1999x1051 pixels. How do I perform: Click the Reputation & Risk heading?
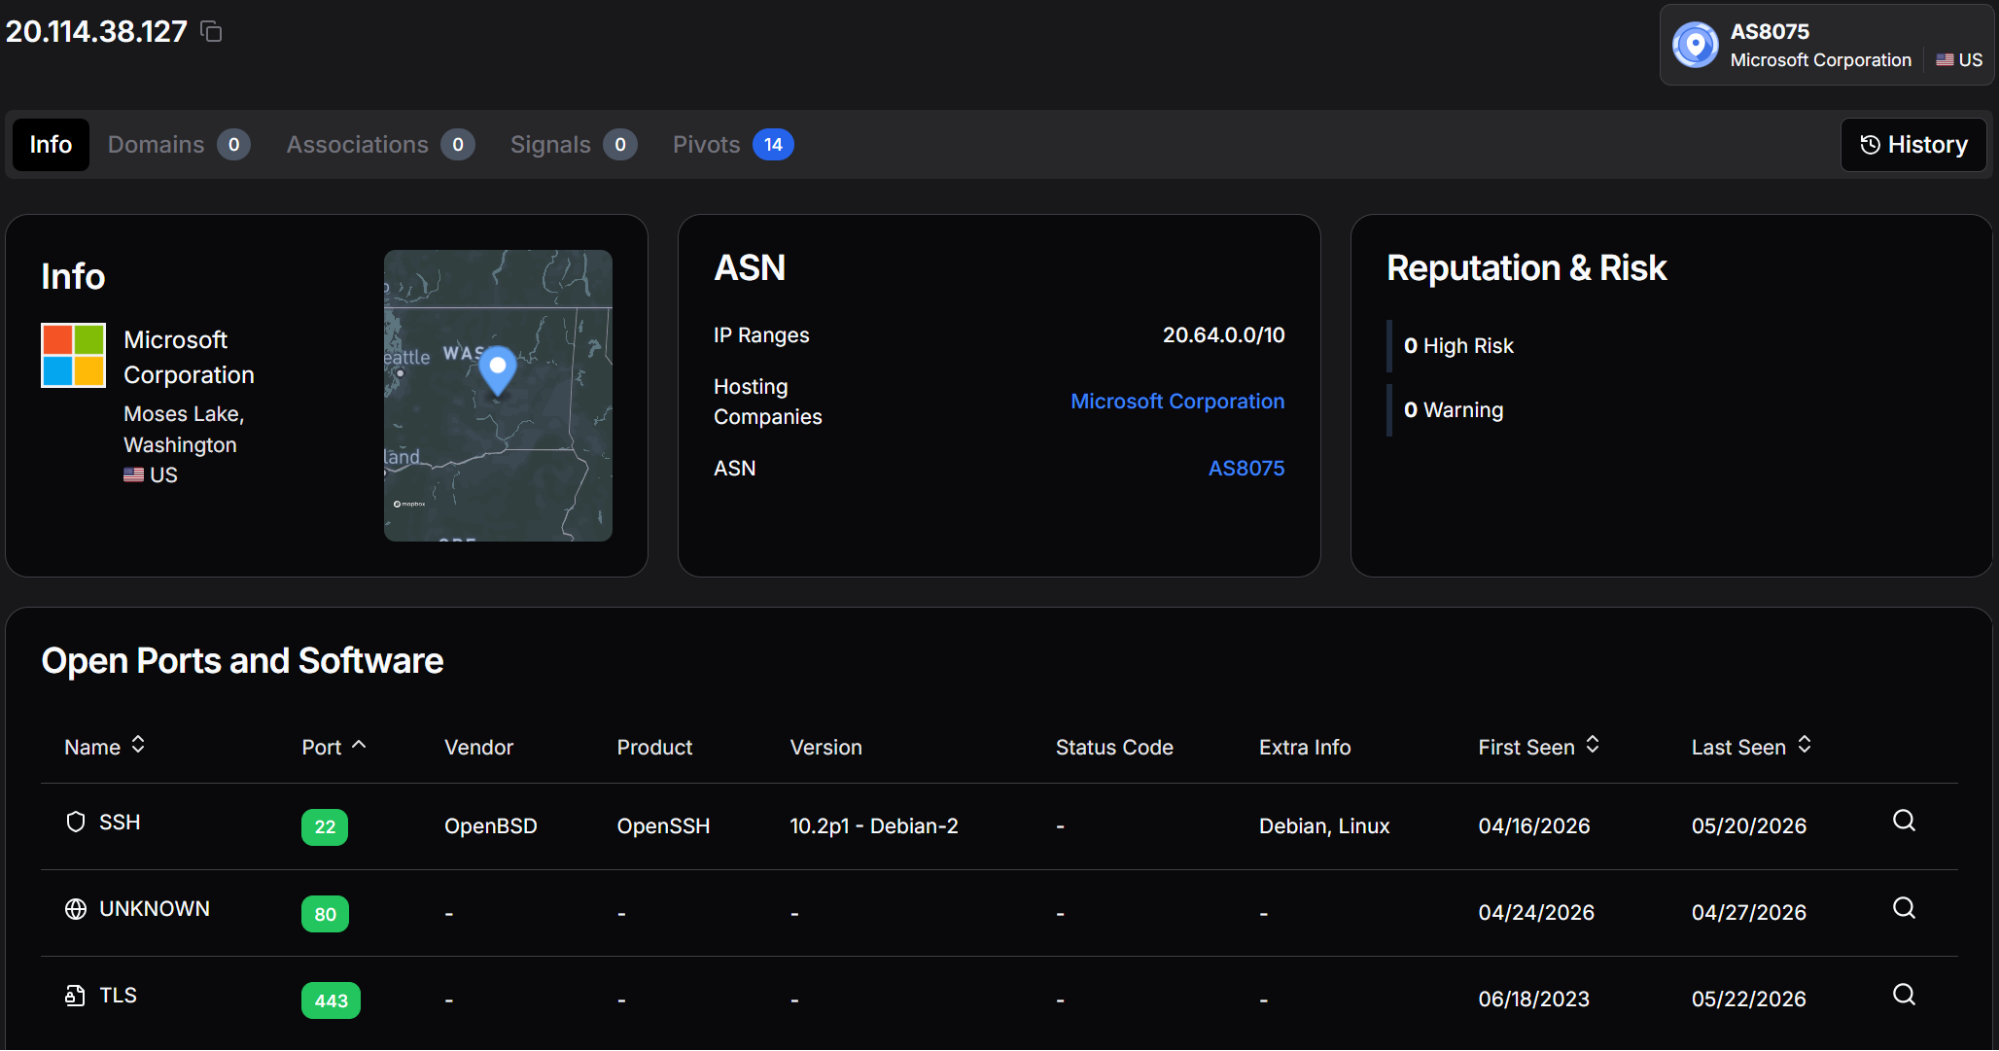pos(1527,268)
